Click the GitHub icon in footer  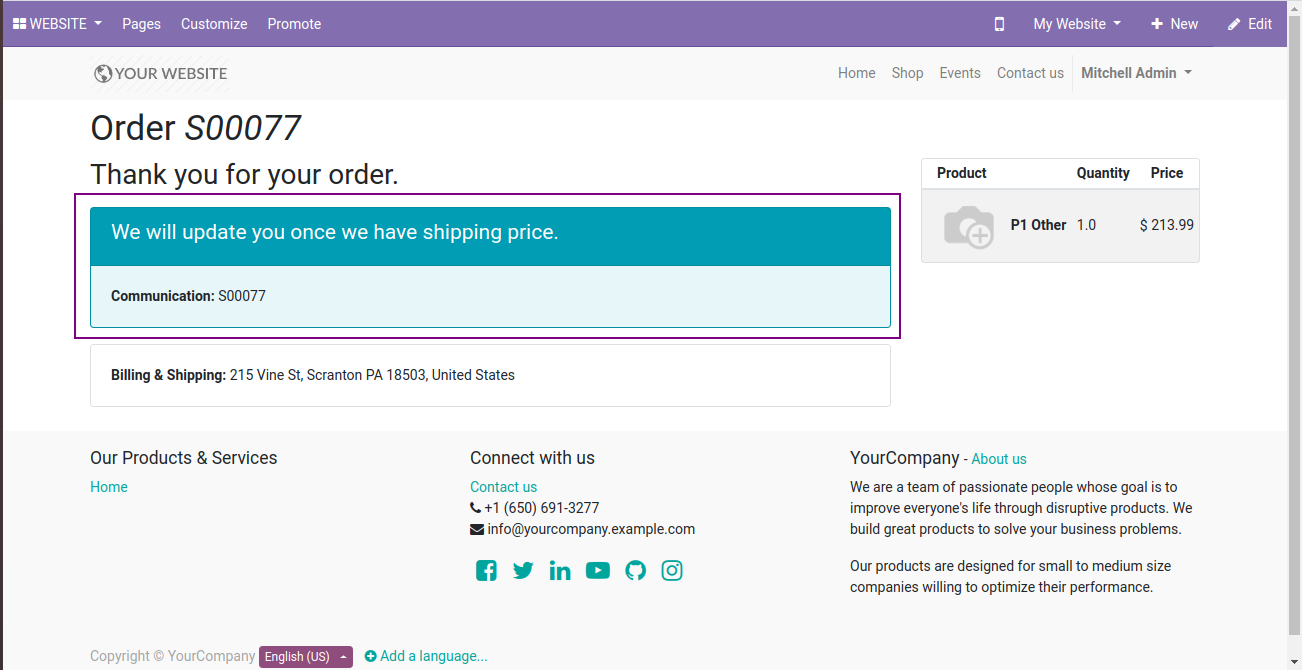pyautogui.click(x=635, y=571)
